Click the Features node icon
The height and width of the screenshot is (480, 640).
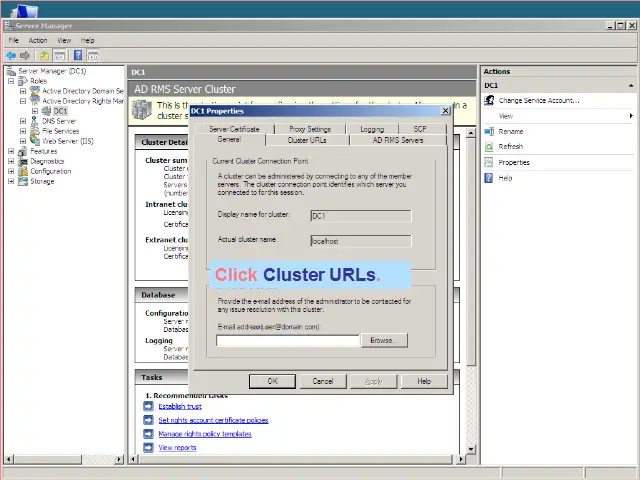(23, 151)
